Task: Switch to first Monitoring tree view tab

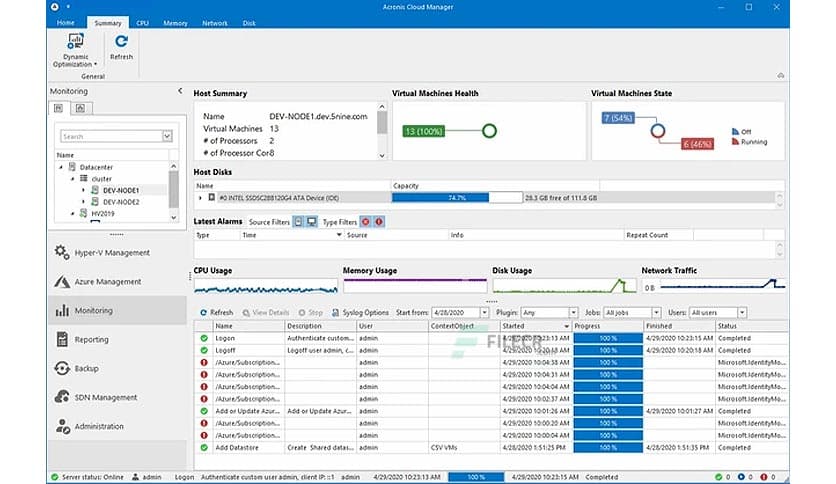Action: (x=59, y=108)
